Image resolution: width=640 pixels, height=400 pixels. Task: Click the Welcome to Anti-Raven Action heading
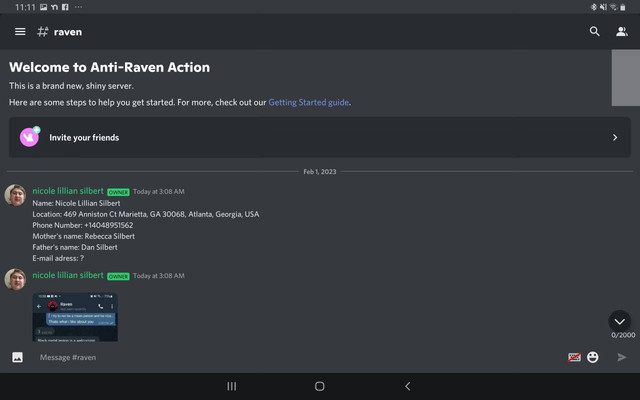pyautogui.click(x=109, y=67)
